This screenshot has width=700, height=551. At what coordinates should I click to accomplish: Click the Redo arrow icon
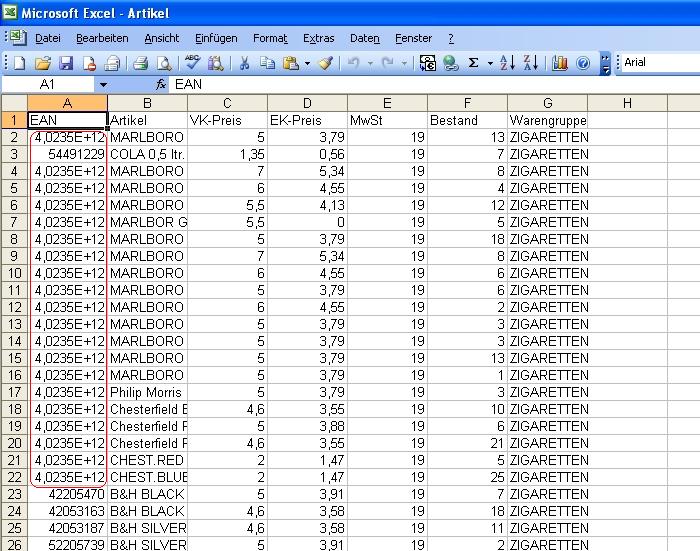coord(387,63)
